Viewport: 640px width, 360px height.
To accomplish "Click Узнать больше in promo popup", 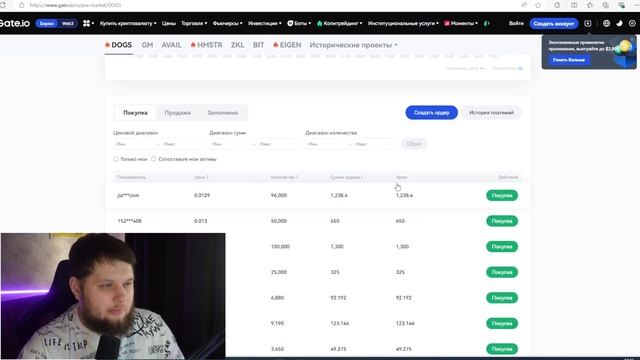I will tap(569, 60).
